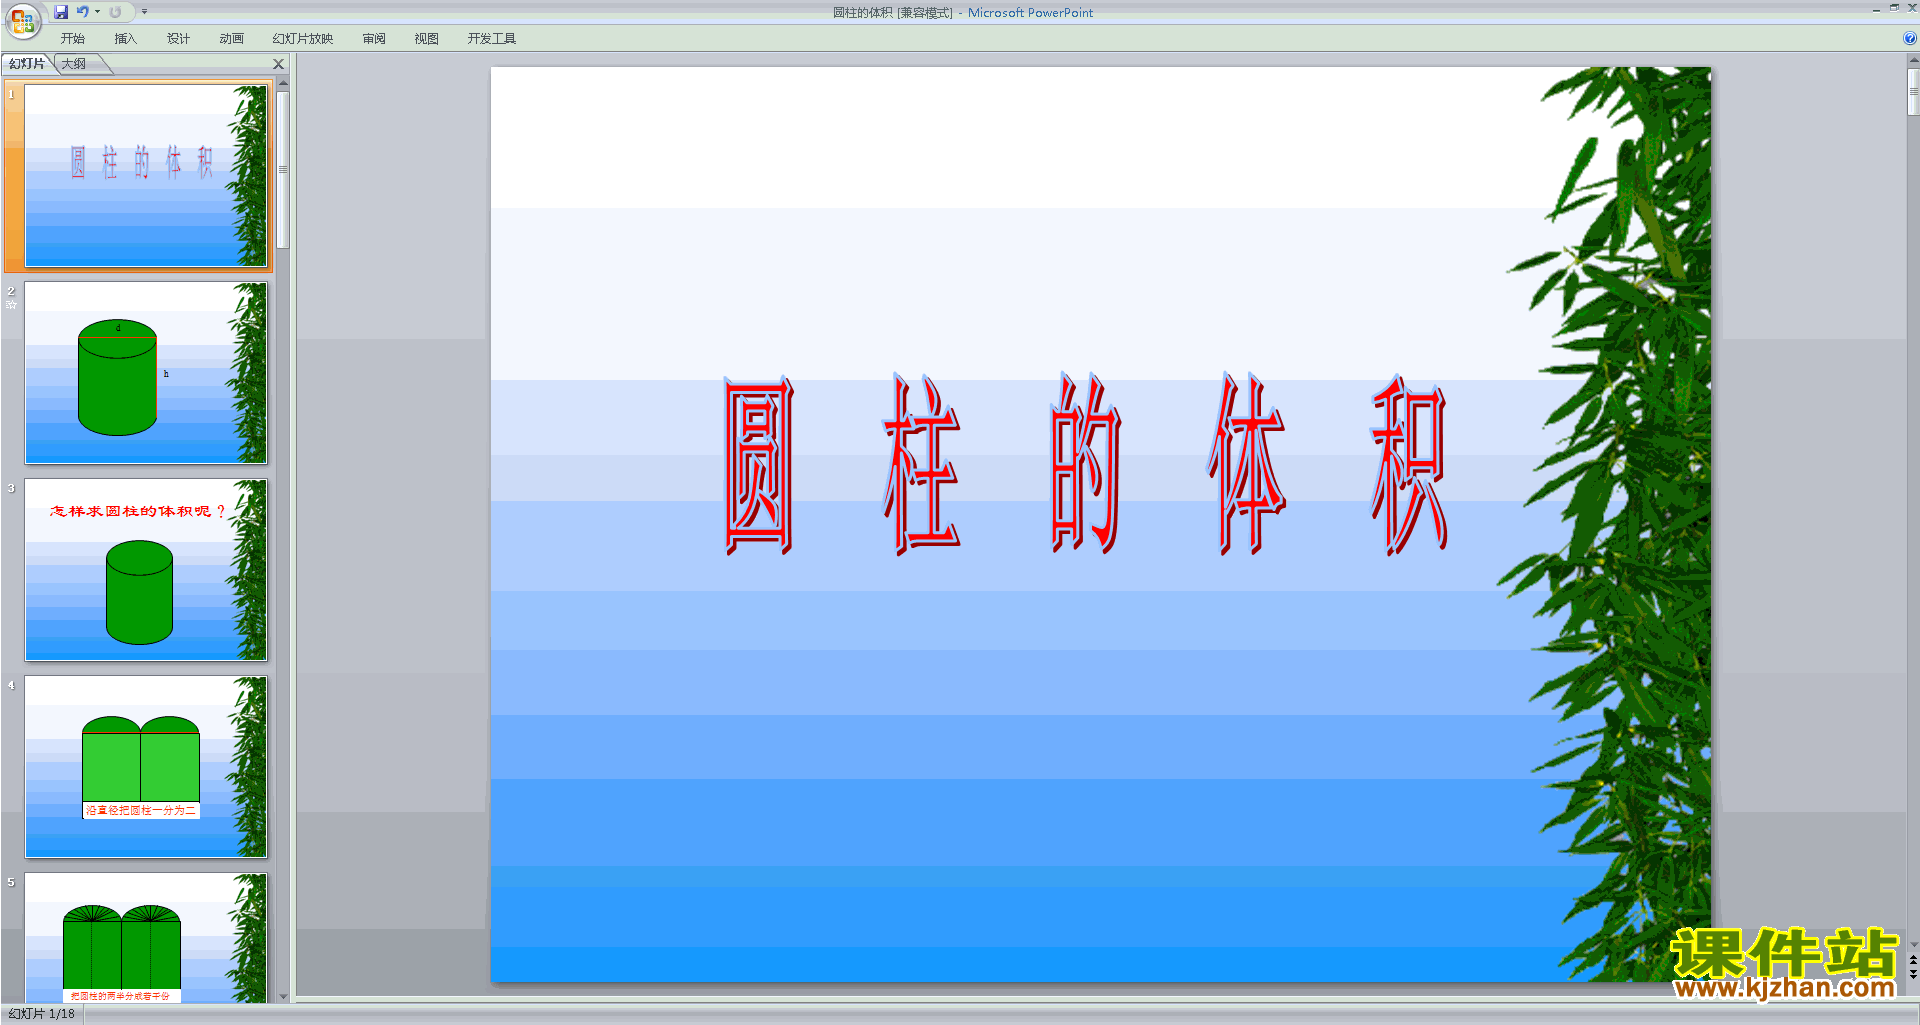Image resolution: width=1920 pixels, height=1025 pixels.
Task: Open the Customize Quick Access Toolbar dropdown
Action: click(x=144, y=12)
